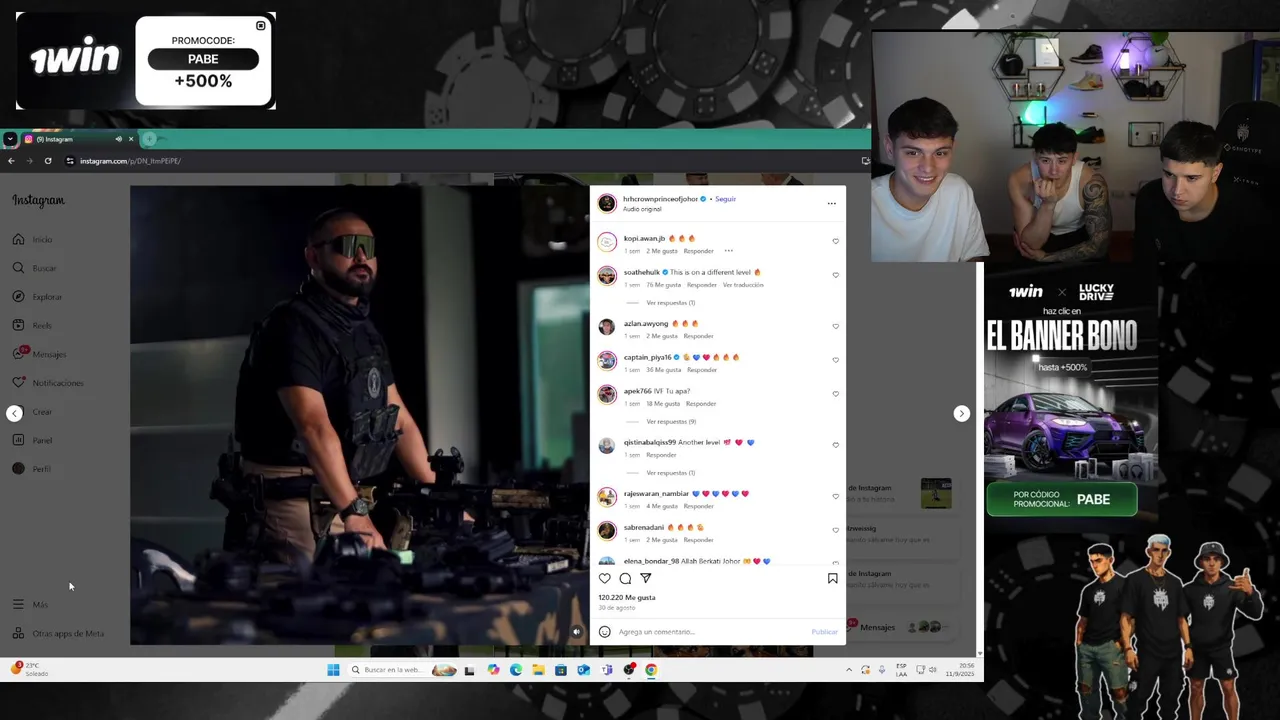Show hidden tray icons chevron
Screen dimensions: 1280x720
click(848, 670)
